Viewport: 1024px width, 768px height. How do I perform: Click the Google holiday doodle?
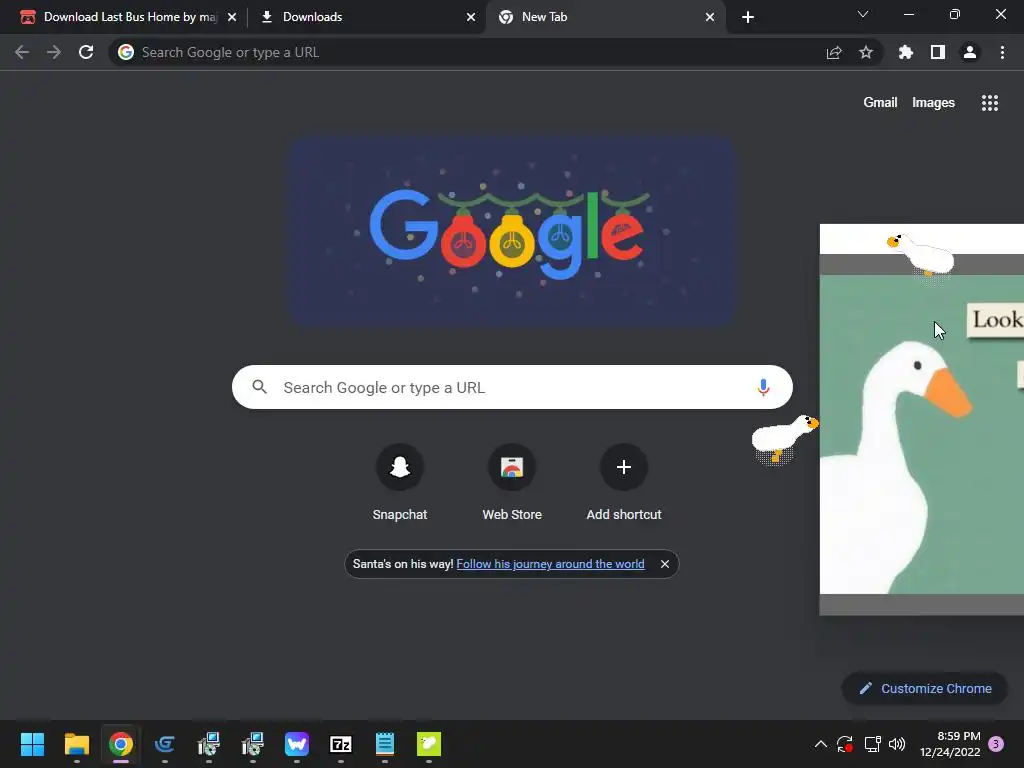512,232
